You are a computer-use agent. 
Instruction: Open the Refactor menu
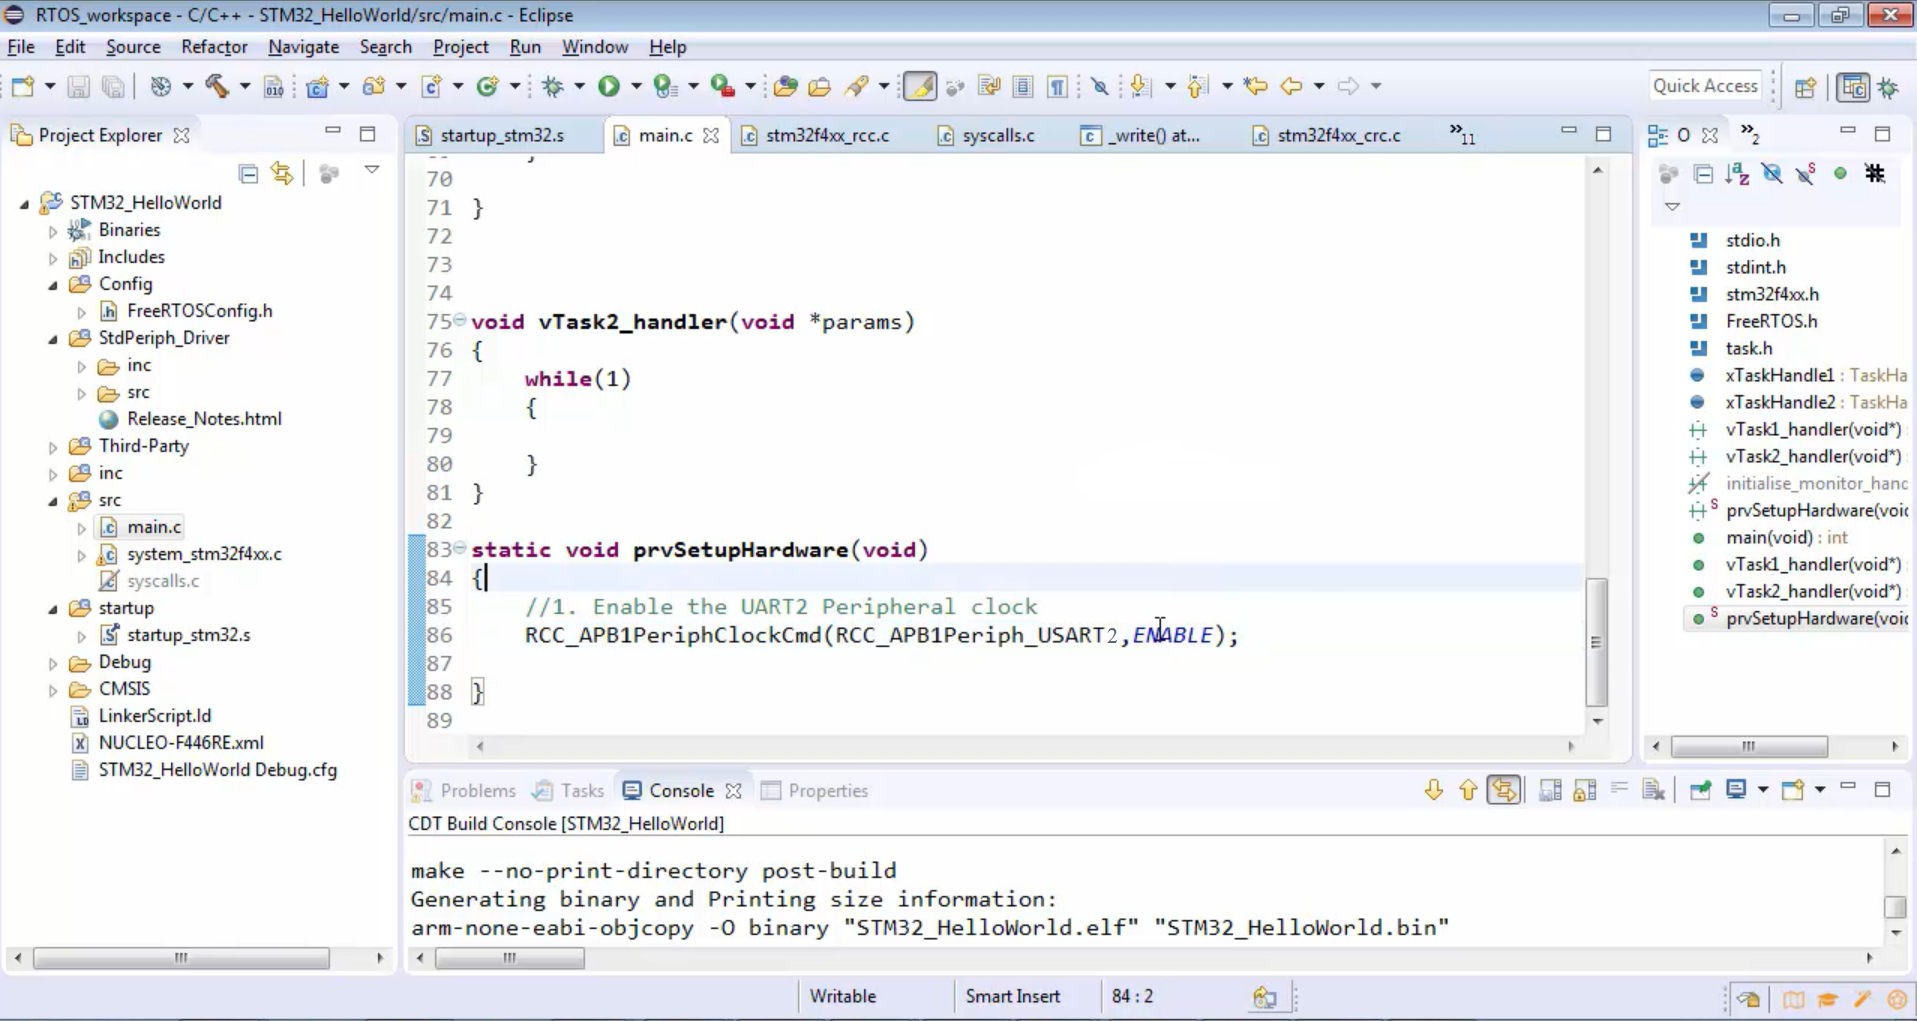[x=214, y=47]
